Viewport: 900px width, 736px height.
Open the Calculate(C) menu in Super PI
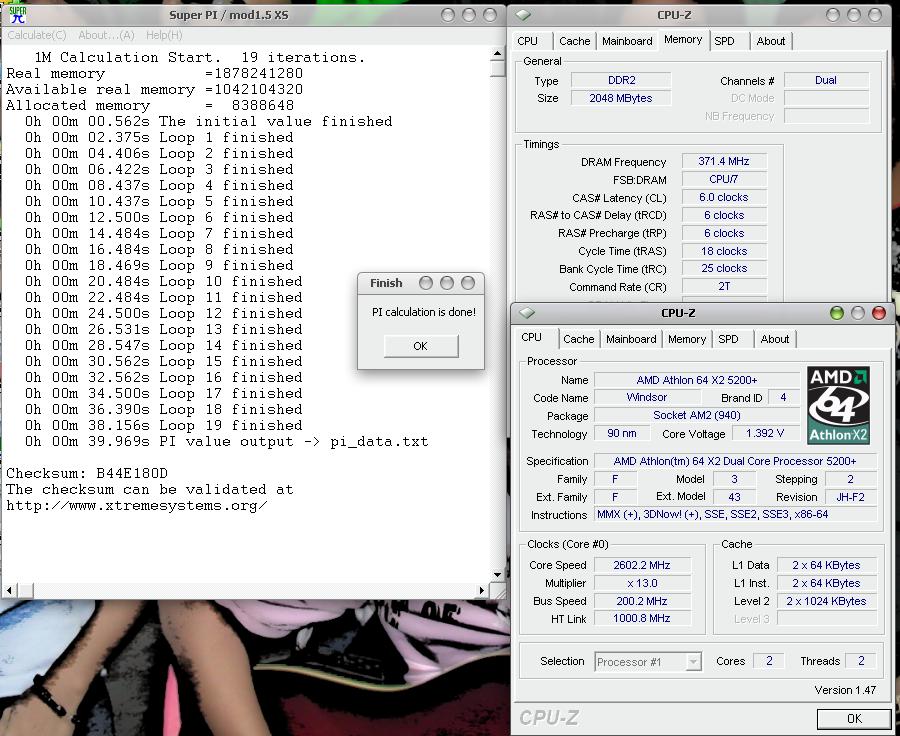[37, 35]
